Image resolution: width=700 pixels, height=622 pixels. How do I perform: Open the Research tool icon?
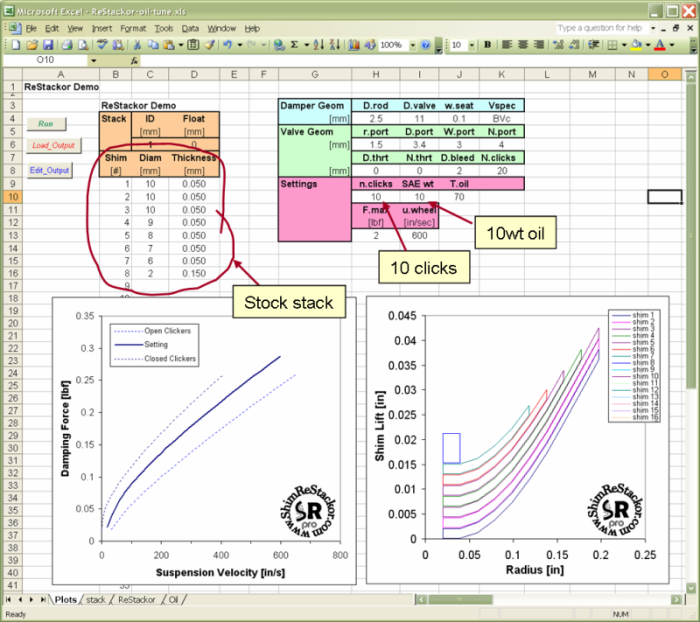tap(118, 45)
